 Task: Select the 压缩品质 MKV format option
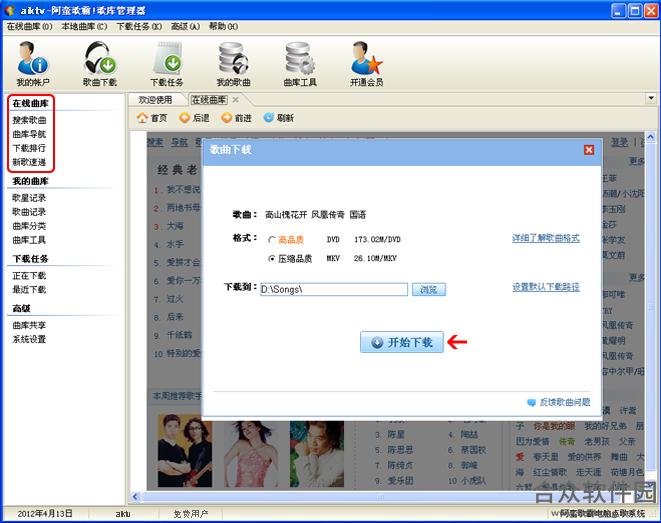(x=272, y=258)
